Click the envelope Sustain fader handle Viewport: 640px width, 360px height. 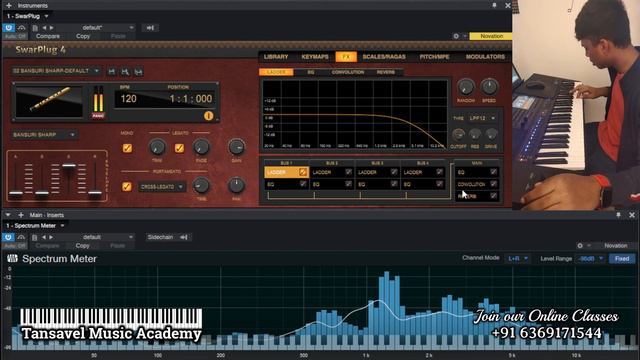point(69,166)
